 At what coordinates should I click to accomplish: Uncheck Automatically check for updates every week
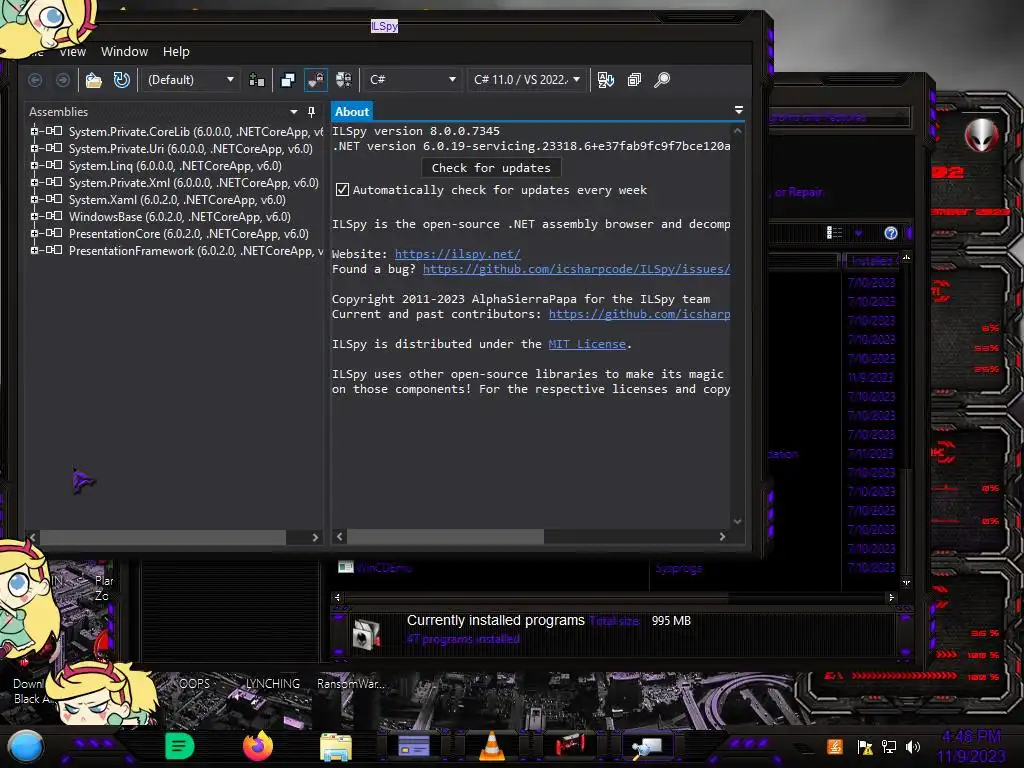tap(342, 190)
